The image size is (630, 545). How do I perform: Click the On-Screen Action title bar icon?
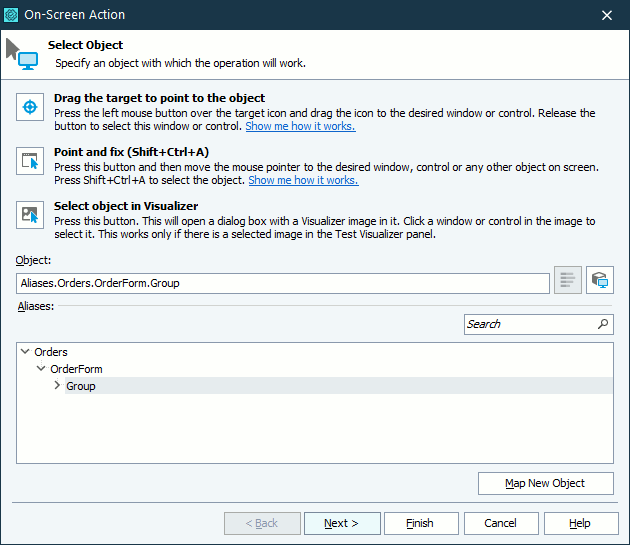tap(12, 15)
